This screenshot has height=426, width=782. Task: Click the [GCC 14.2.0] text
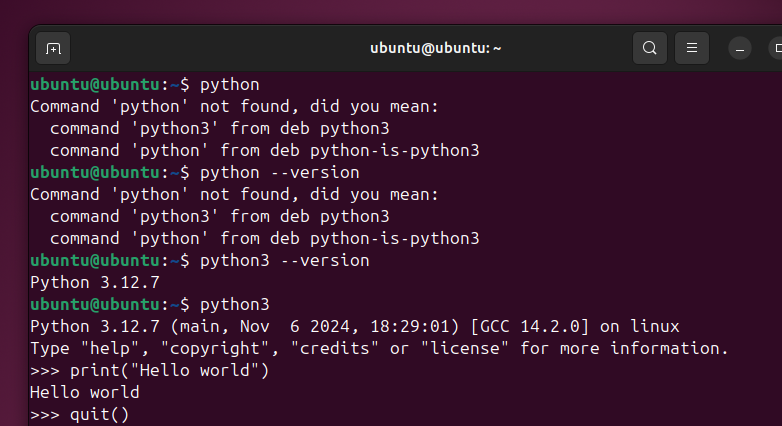[530, 327]
